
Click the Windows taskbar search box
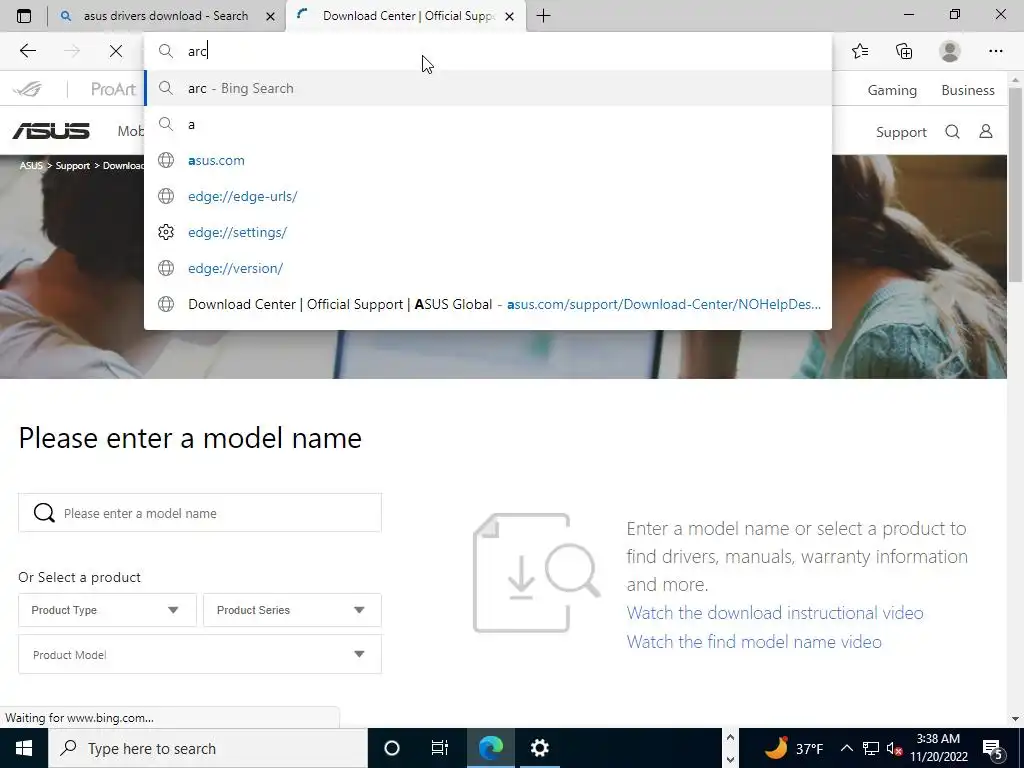(208, 748)
